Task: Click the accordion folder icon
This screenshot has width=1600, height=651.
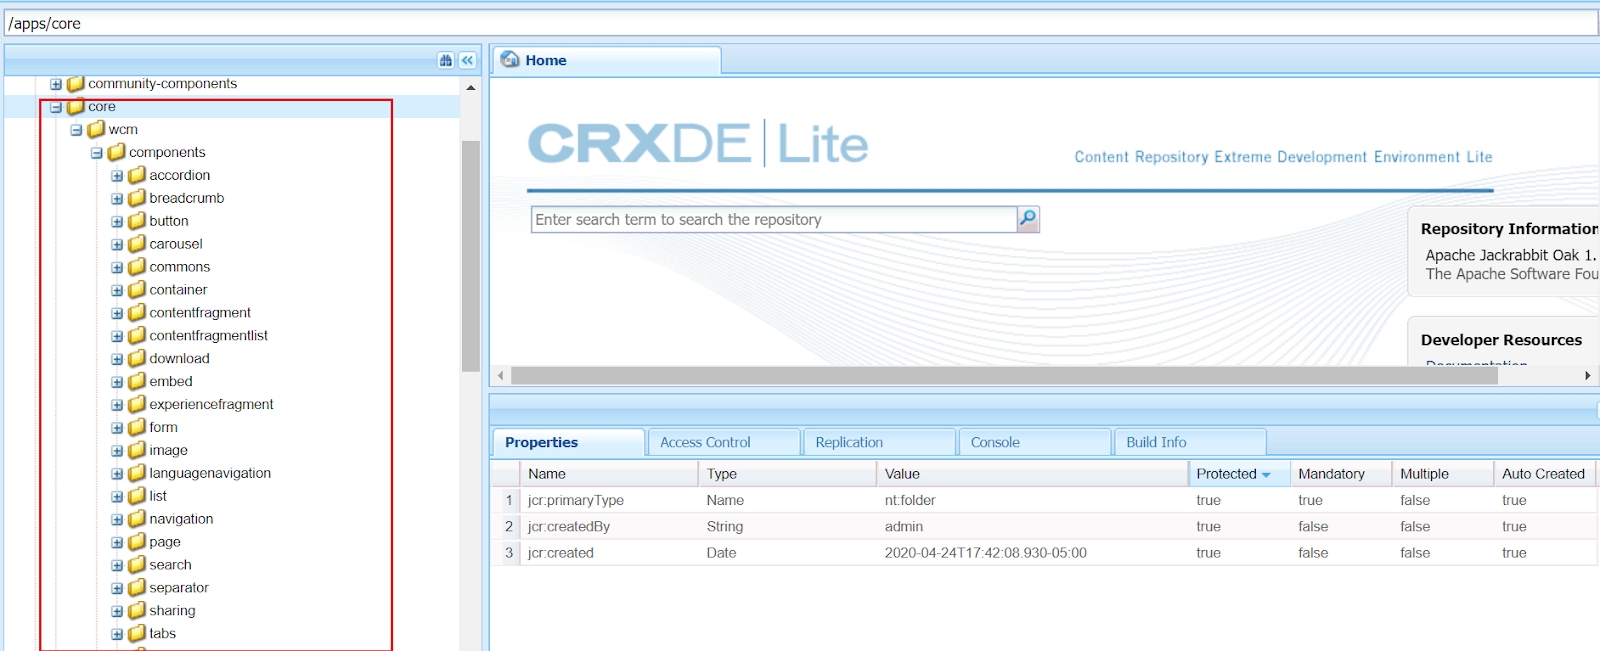Action: click(x=137, y=175)
